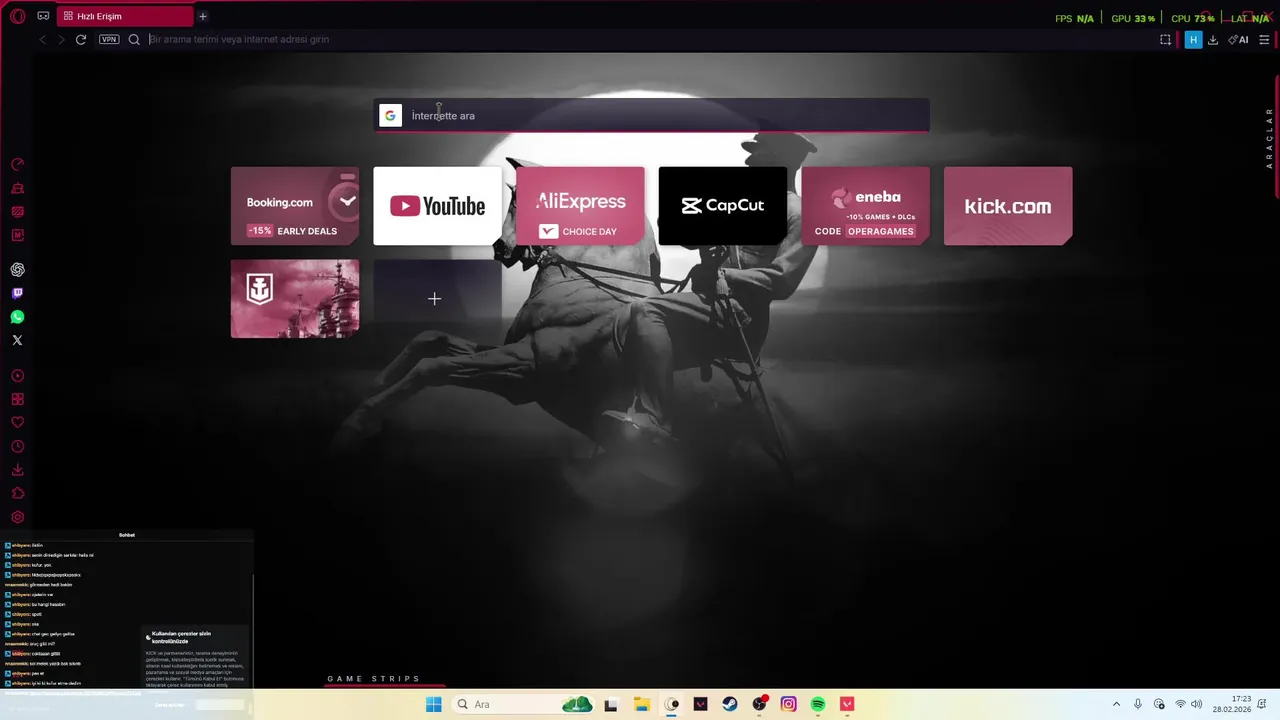The height and width of the screenshot is (720, 1280).
Task: Open the eneba speed dial tile
Action: [865, 206]
